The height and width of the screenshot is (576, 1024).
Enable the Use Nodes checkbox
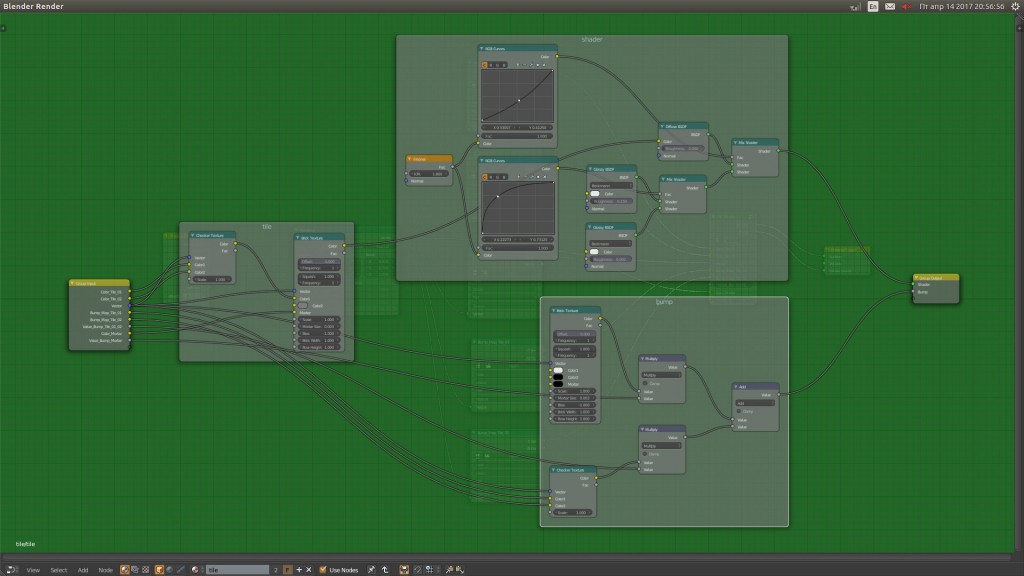(x=322, y=568)
